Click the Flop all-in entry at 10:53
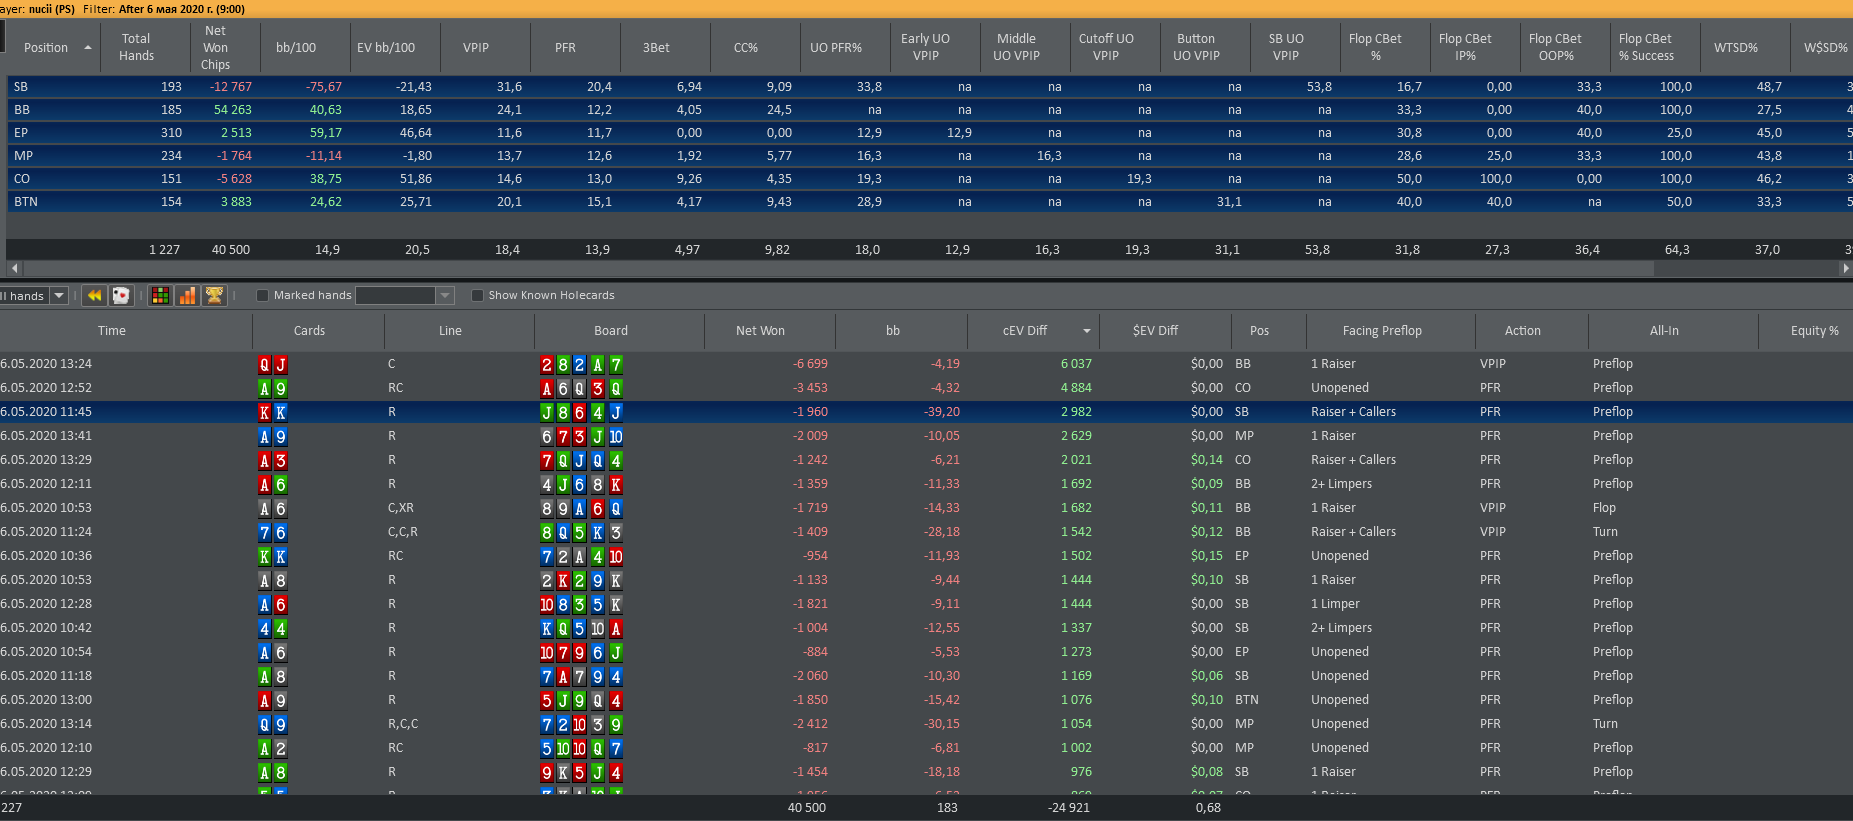 coord(1604,508)
